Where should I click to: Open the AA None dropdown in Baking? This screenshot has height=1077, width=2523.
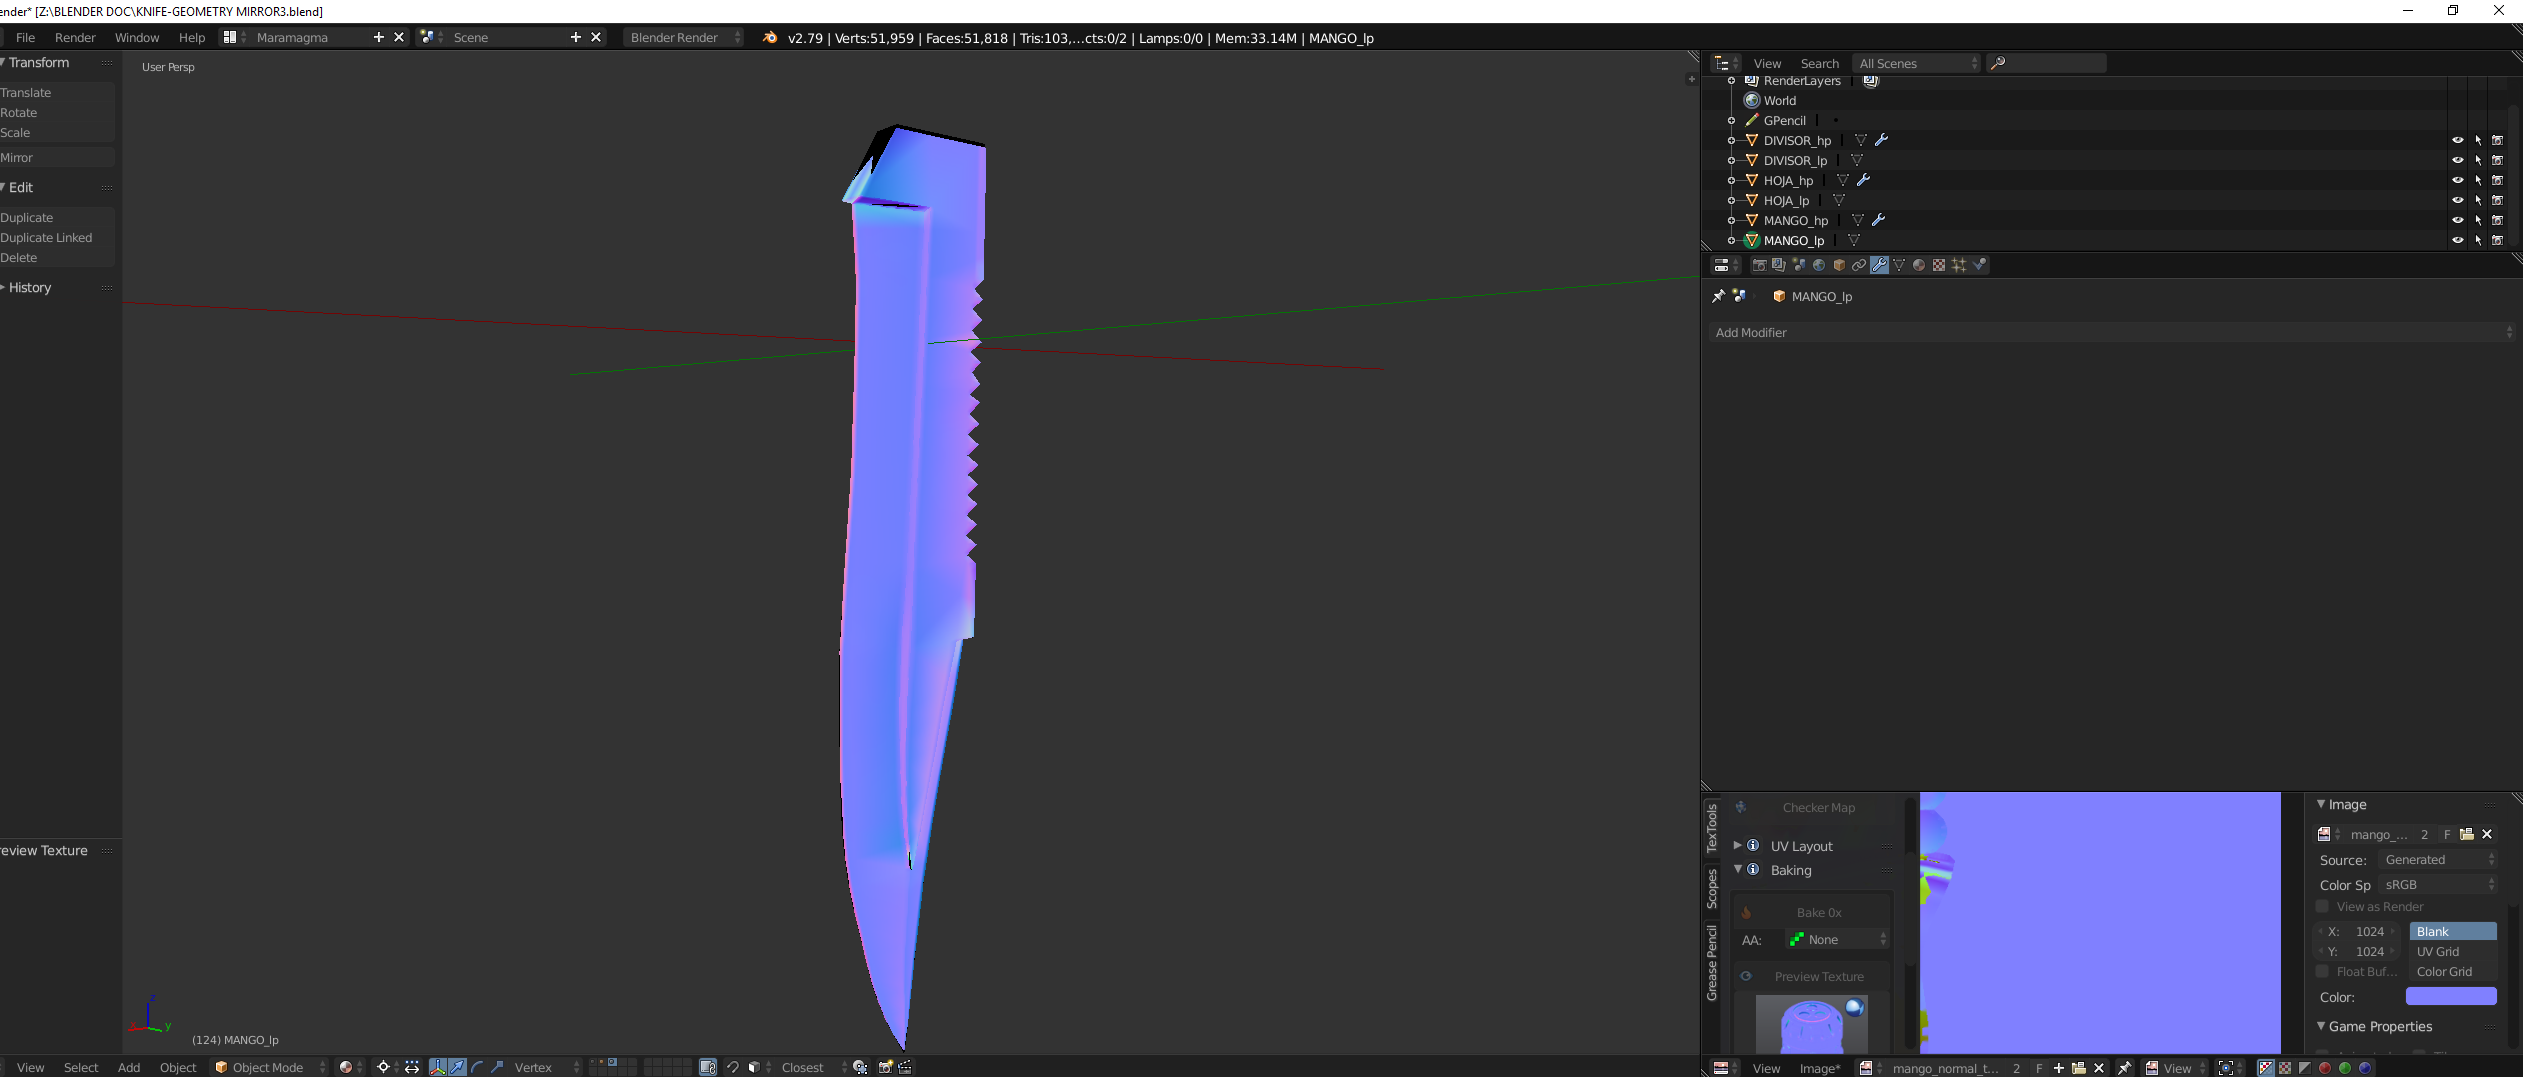pyautogui.click(x=1838, y=940)
